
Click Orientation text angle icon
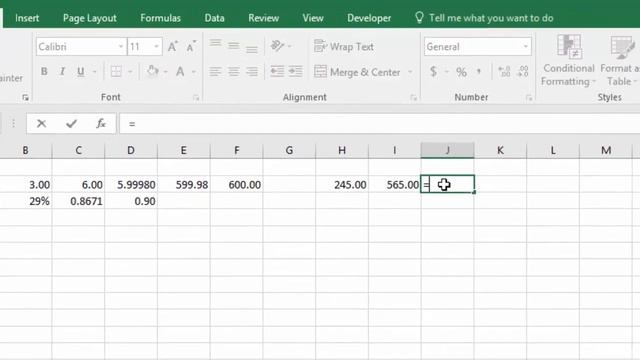pyautogui.click(x=278, y=46)
